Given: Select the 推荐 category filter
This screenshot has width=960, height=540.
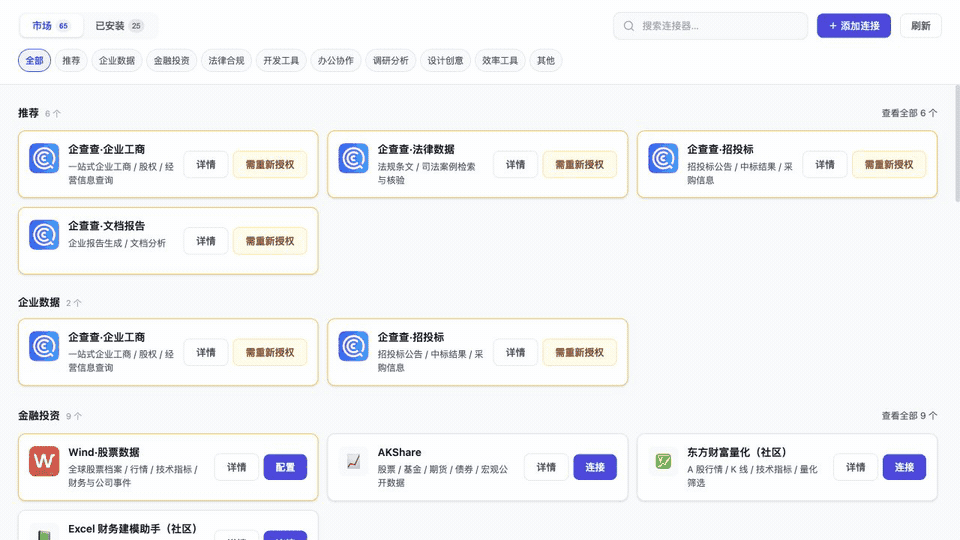Looking at the screenshot, I should (x=71, y=61).
